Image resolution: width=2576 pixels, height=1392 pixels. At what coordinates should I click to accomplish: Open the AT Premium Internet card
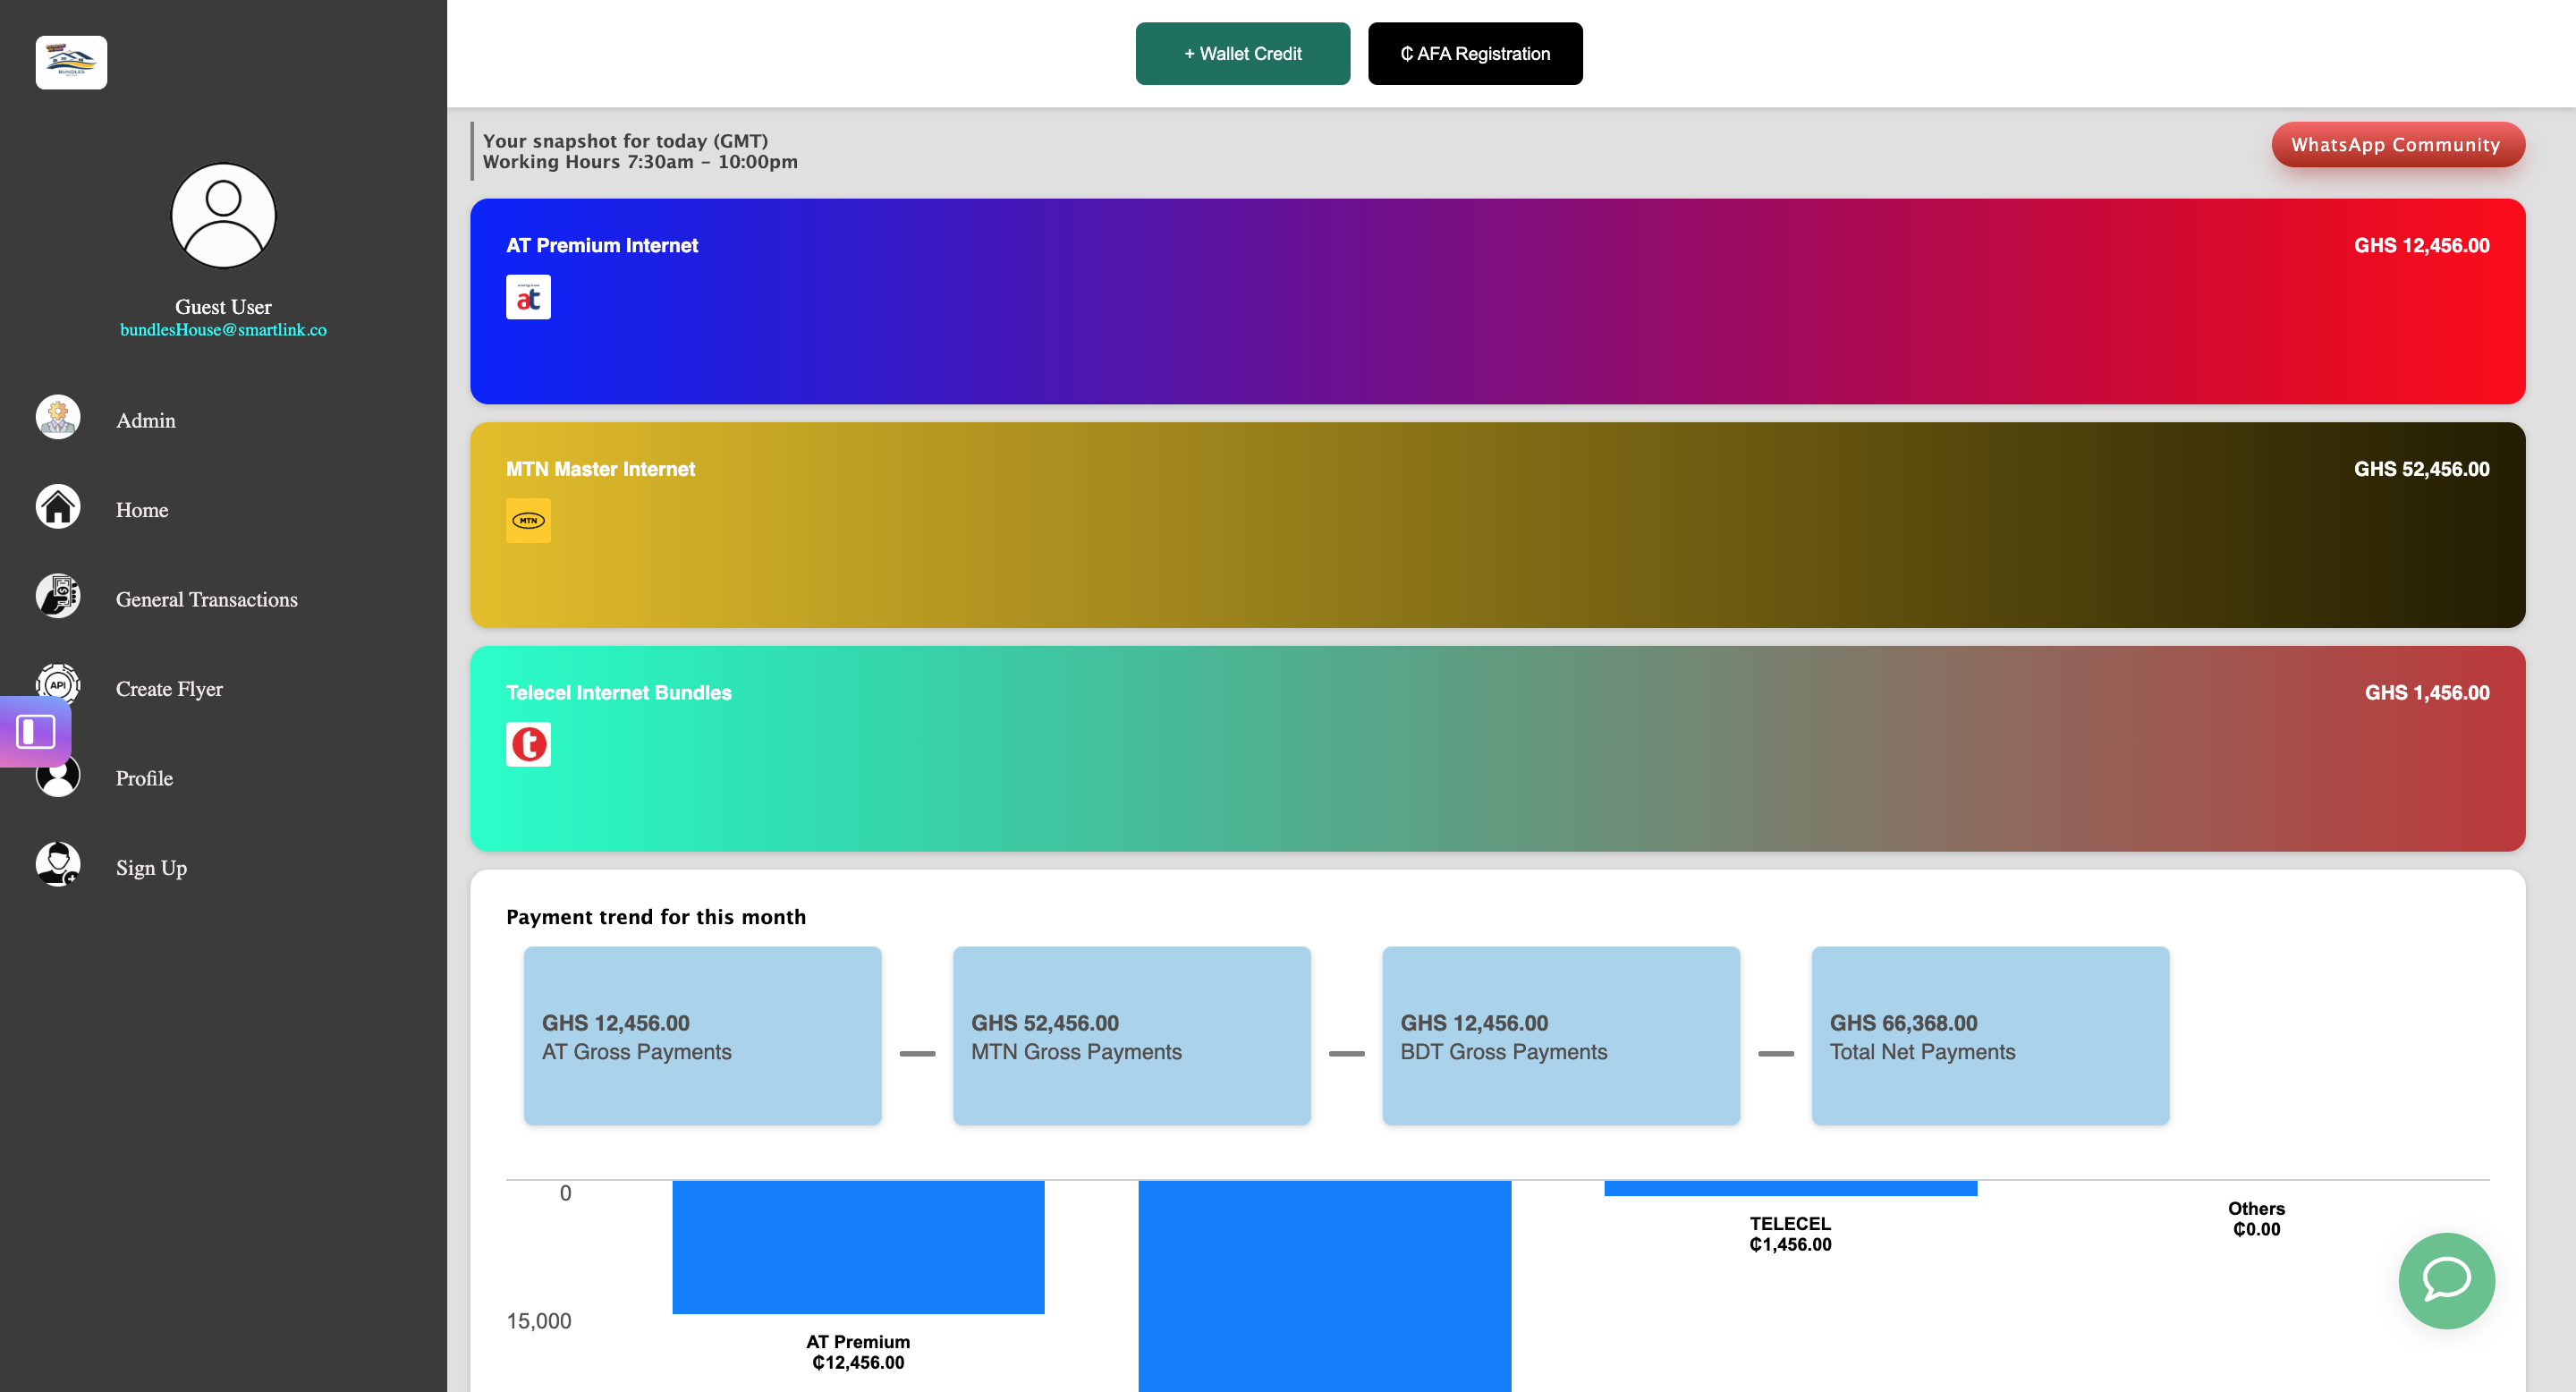pos(1497,302)
